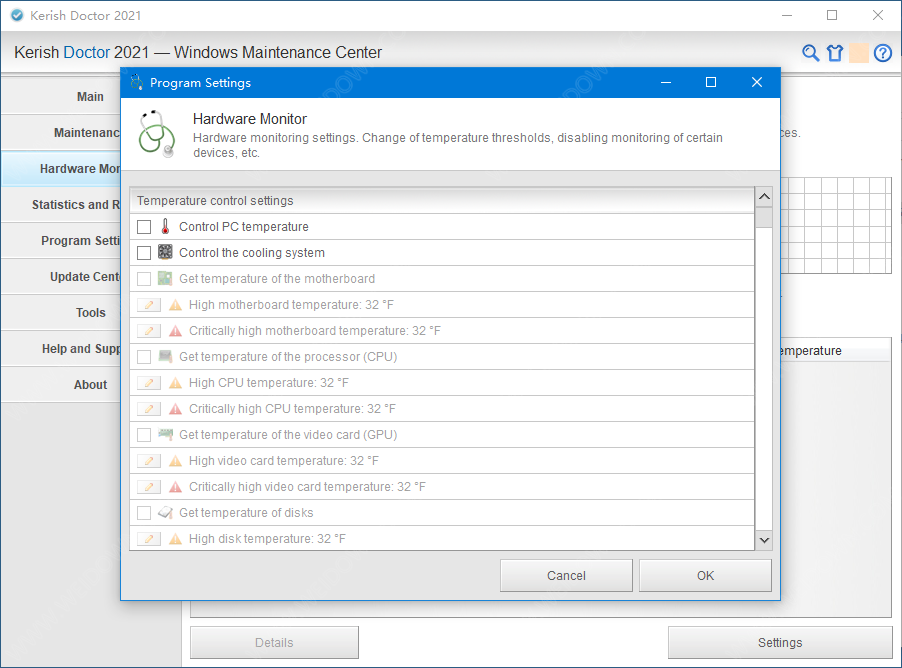Click Critically high video card temperature text
Viewport: 902px width, 668px height.
pyautogui.click(x=307, y=487)
